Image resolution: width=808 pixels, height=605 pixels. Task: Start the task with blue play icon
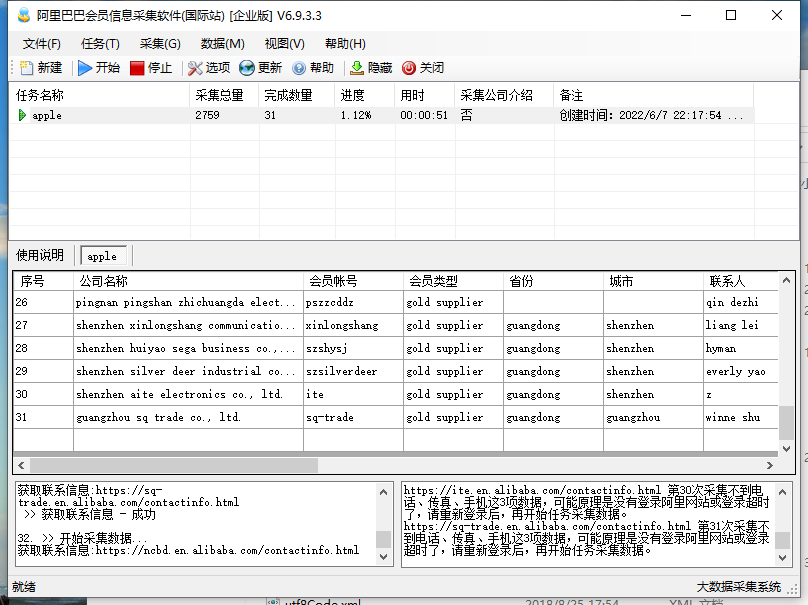coord(85,68)
